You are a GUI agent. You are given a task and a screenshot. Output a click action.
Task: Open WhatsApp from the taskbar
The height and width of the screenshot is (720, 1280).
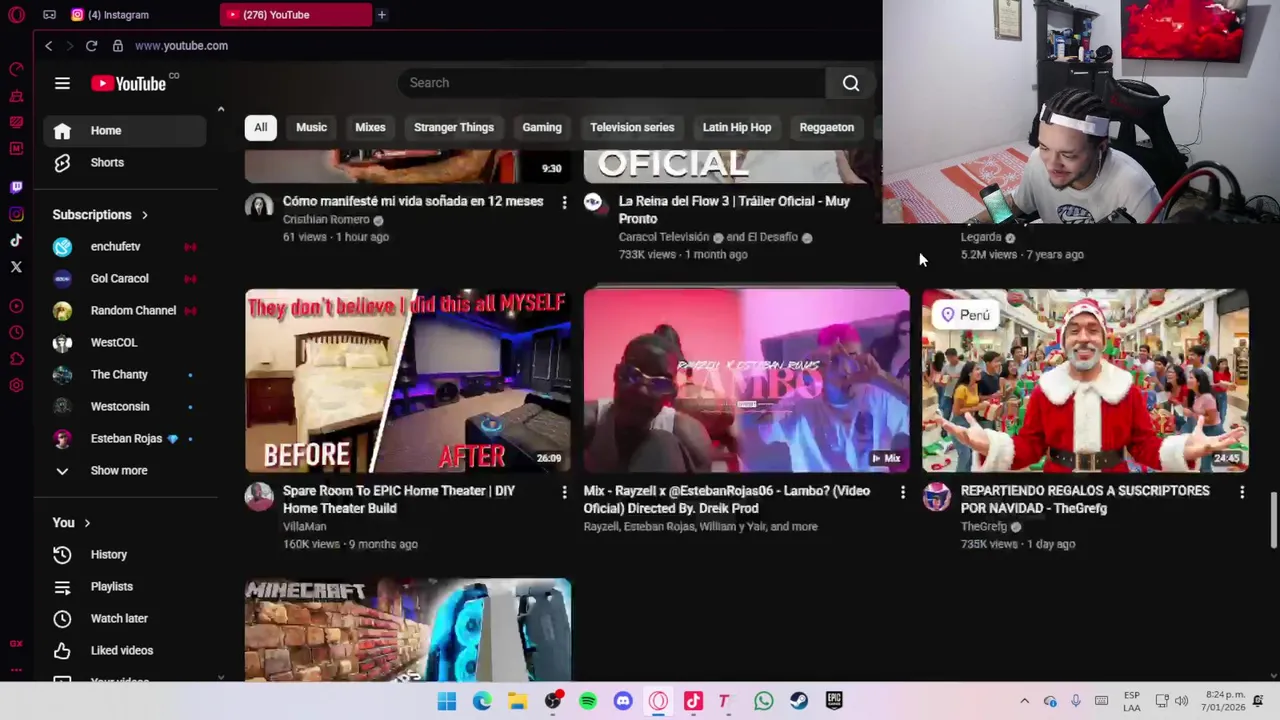click(764, 701)
